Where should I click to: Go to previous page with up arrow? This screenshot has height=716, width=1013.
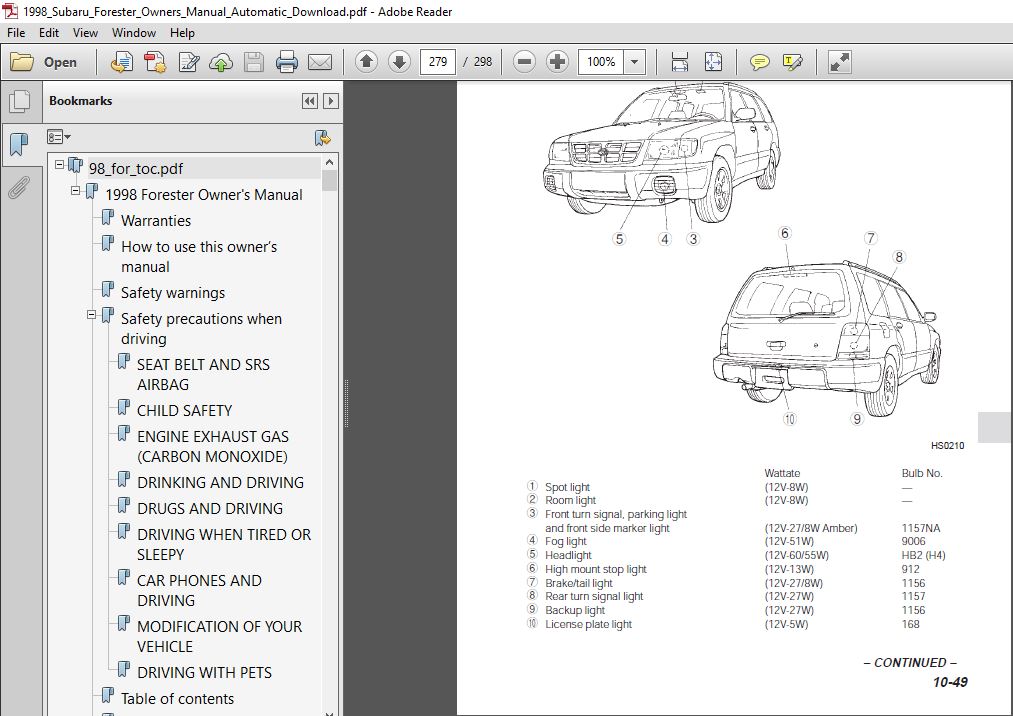366,62
